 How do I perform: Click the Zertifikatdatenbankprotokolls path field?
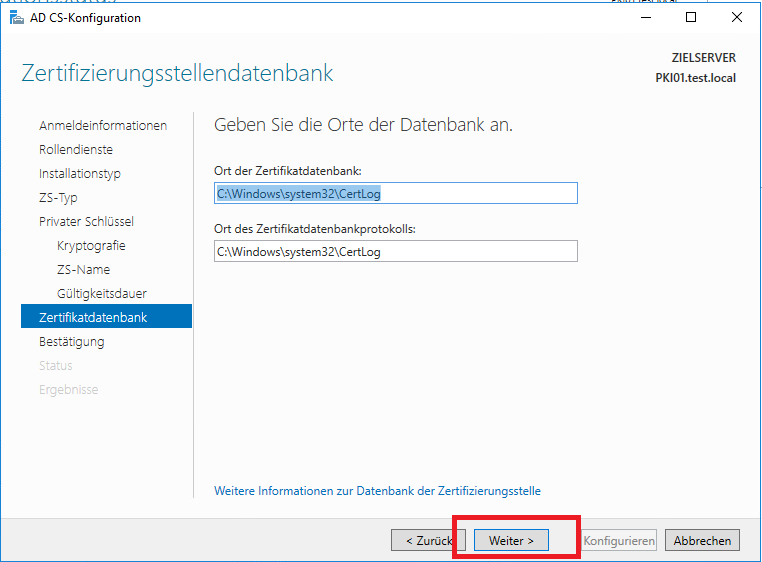coord(396,251)
